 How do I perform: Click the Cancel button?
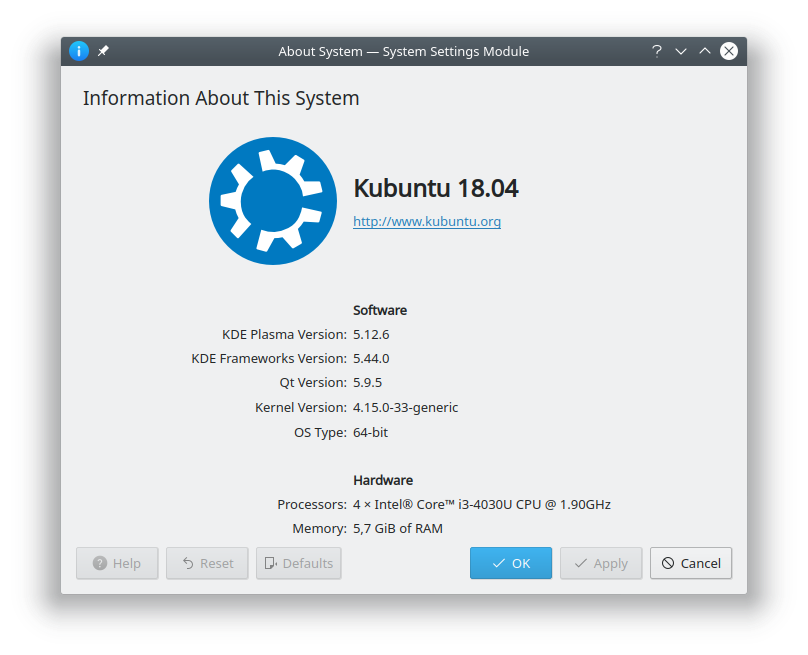pos(691,563)
